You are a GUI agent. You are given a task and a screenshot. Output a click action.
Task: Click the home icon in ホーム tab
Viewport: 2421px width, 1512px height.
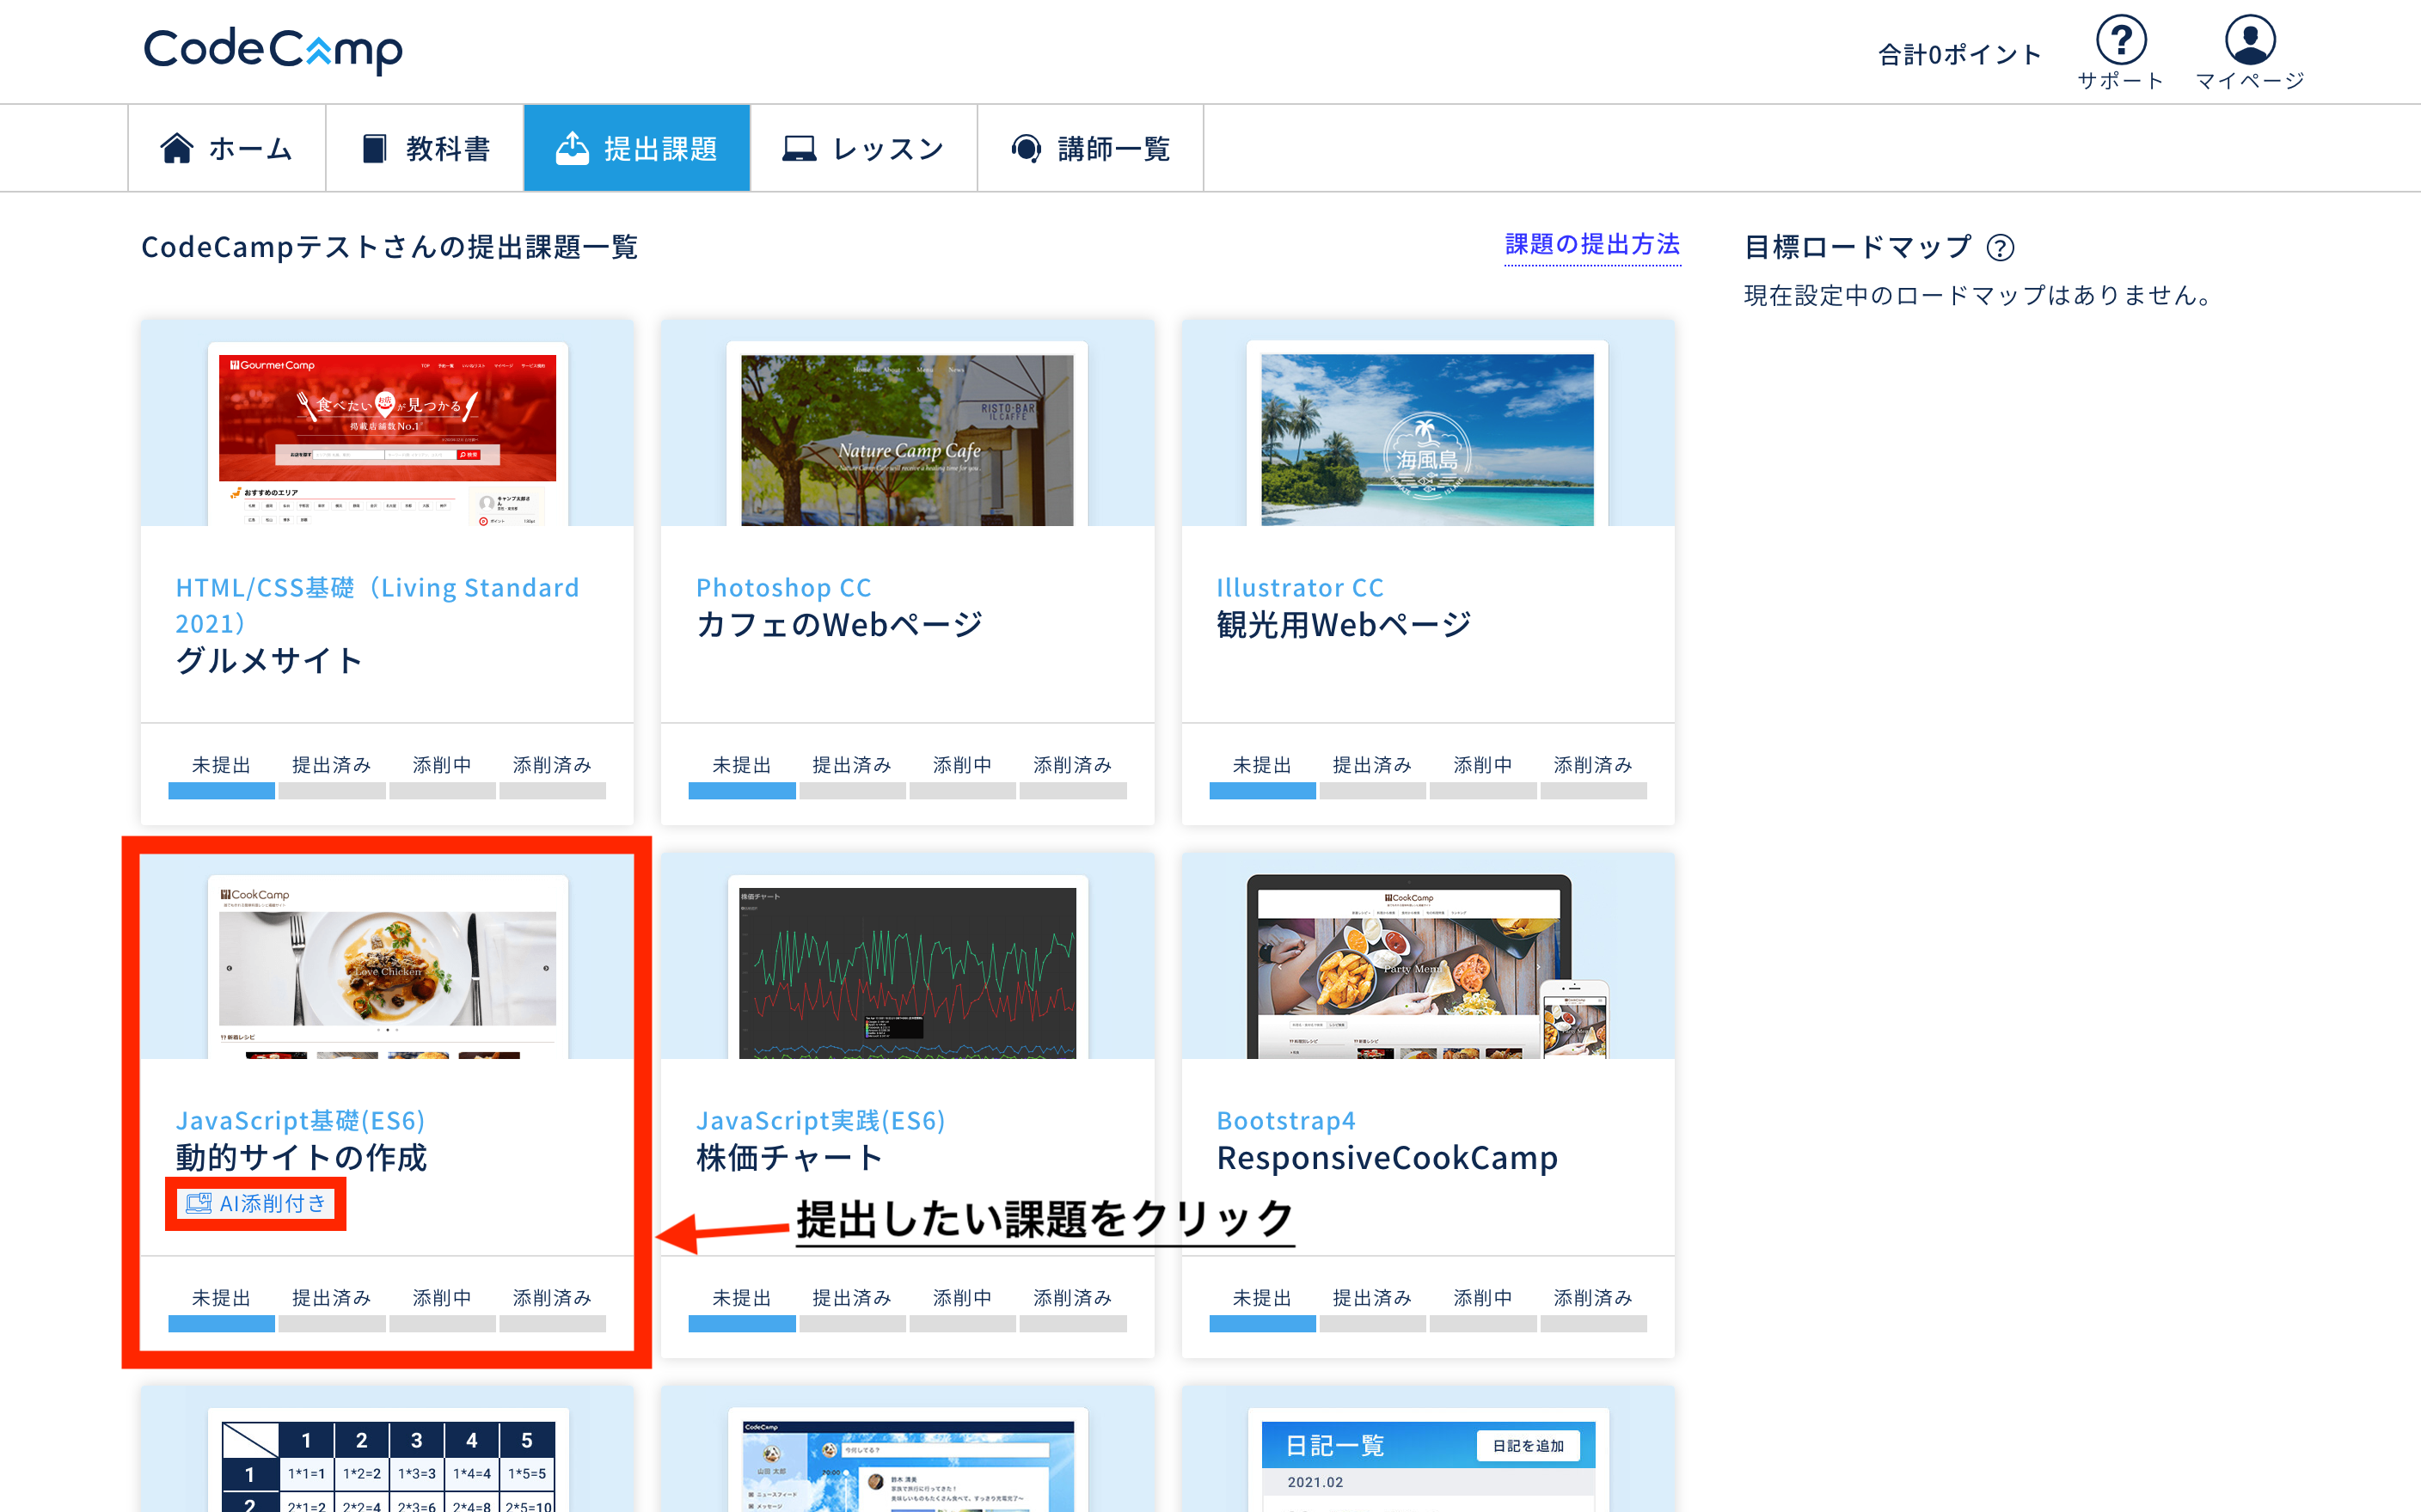[177, 148]
